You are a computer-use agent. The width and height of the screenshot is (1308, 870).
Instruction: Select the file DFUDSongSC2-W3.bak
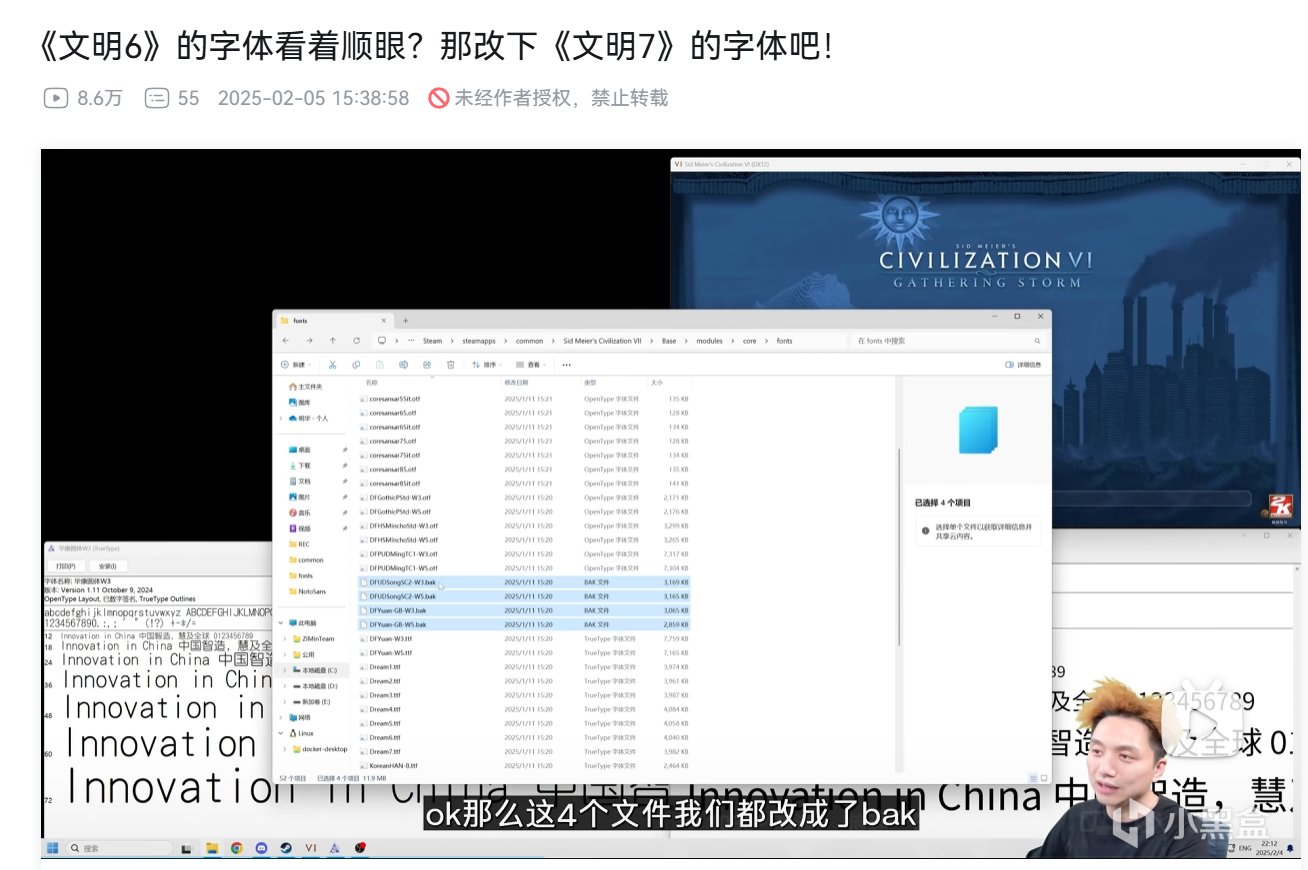tap(524, 582)
